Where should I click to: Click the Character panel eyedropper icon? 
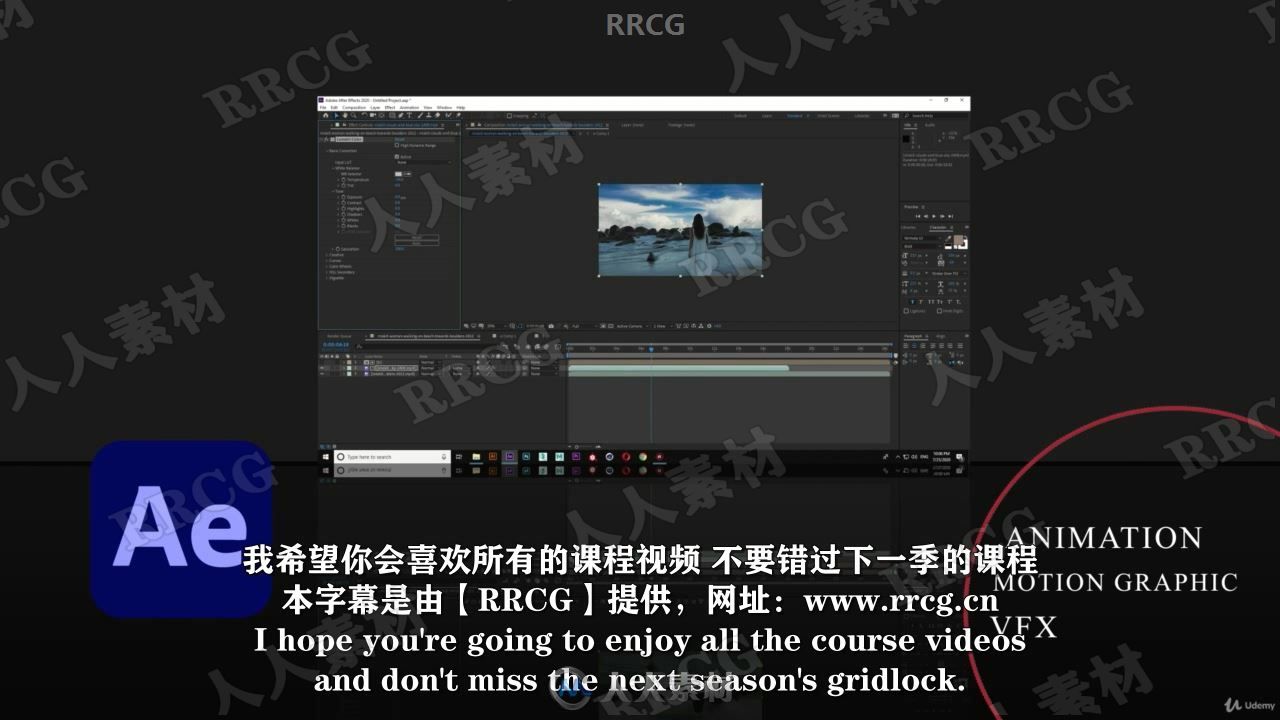[948, 238]
